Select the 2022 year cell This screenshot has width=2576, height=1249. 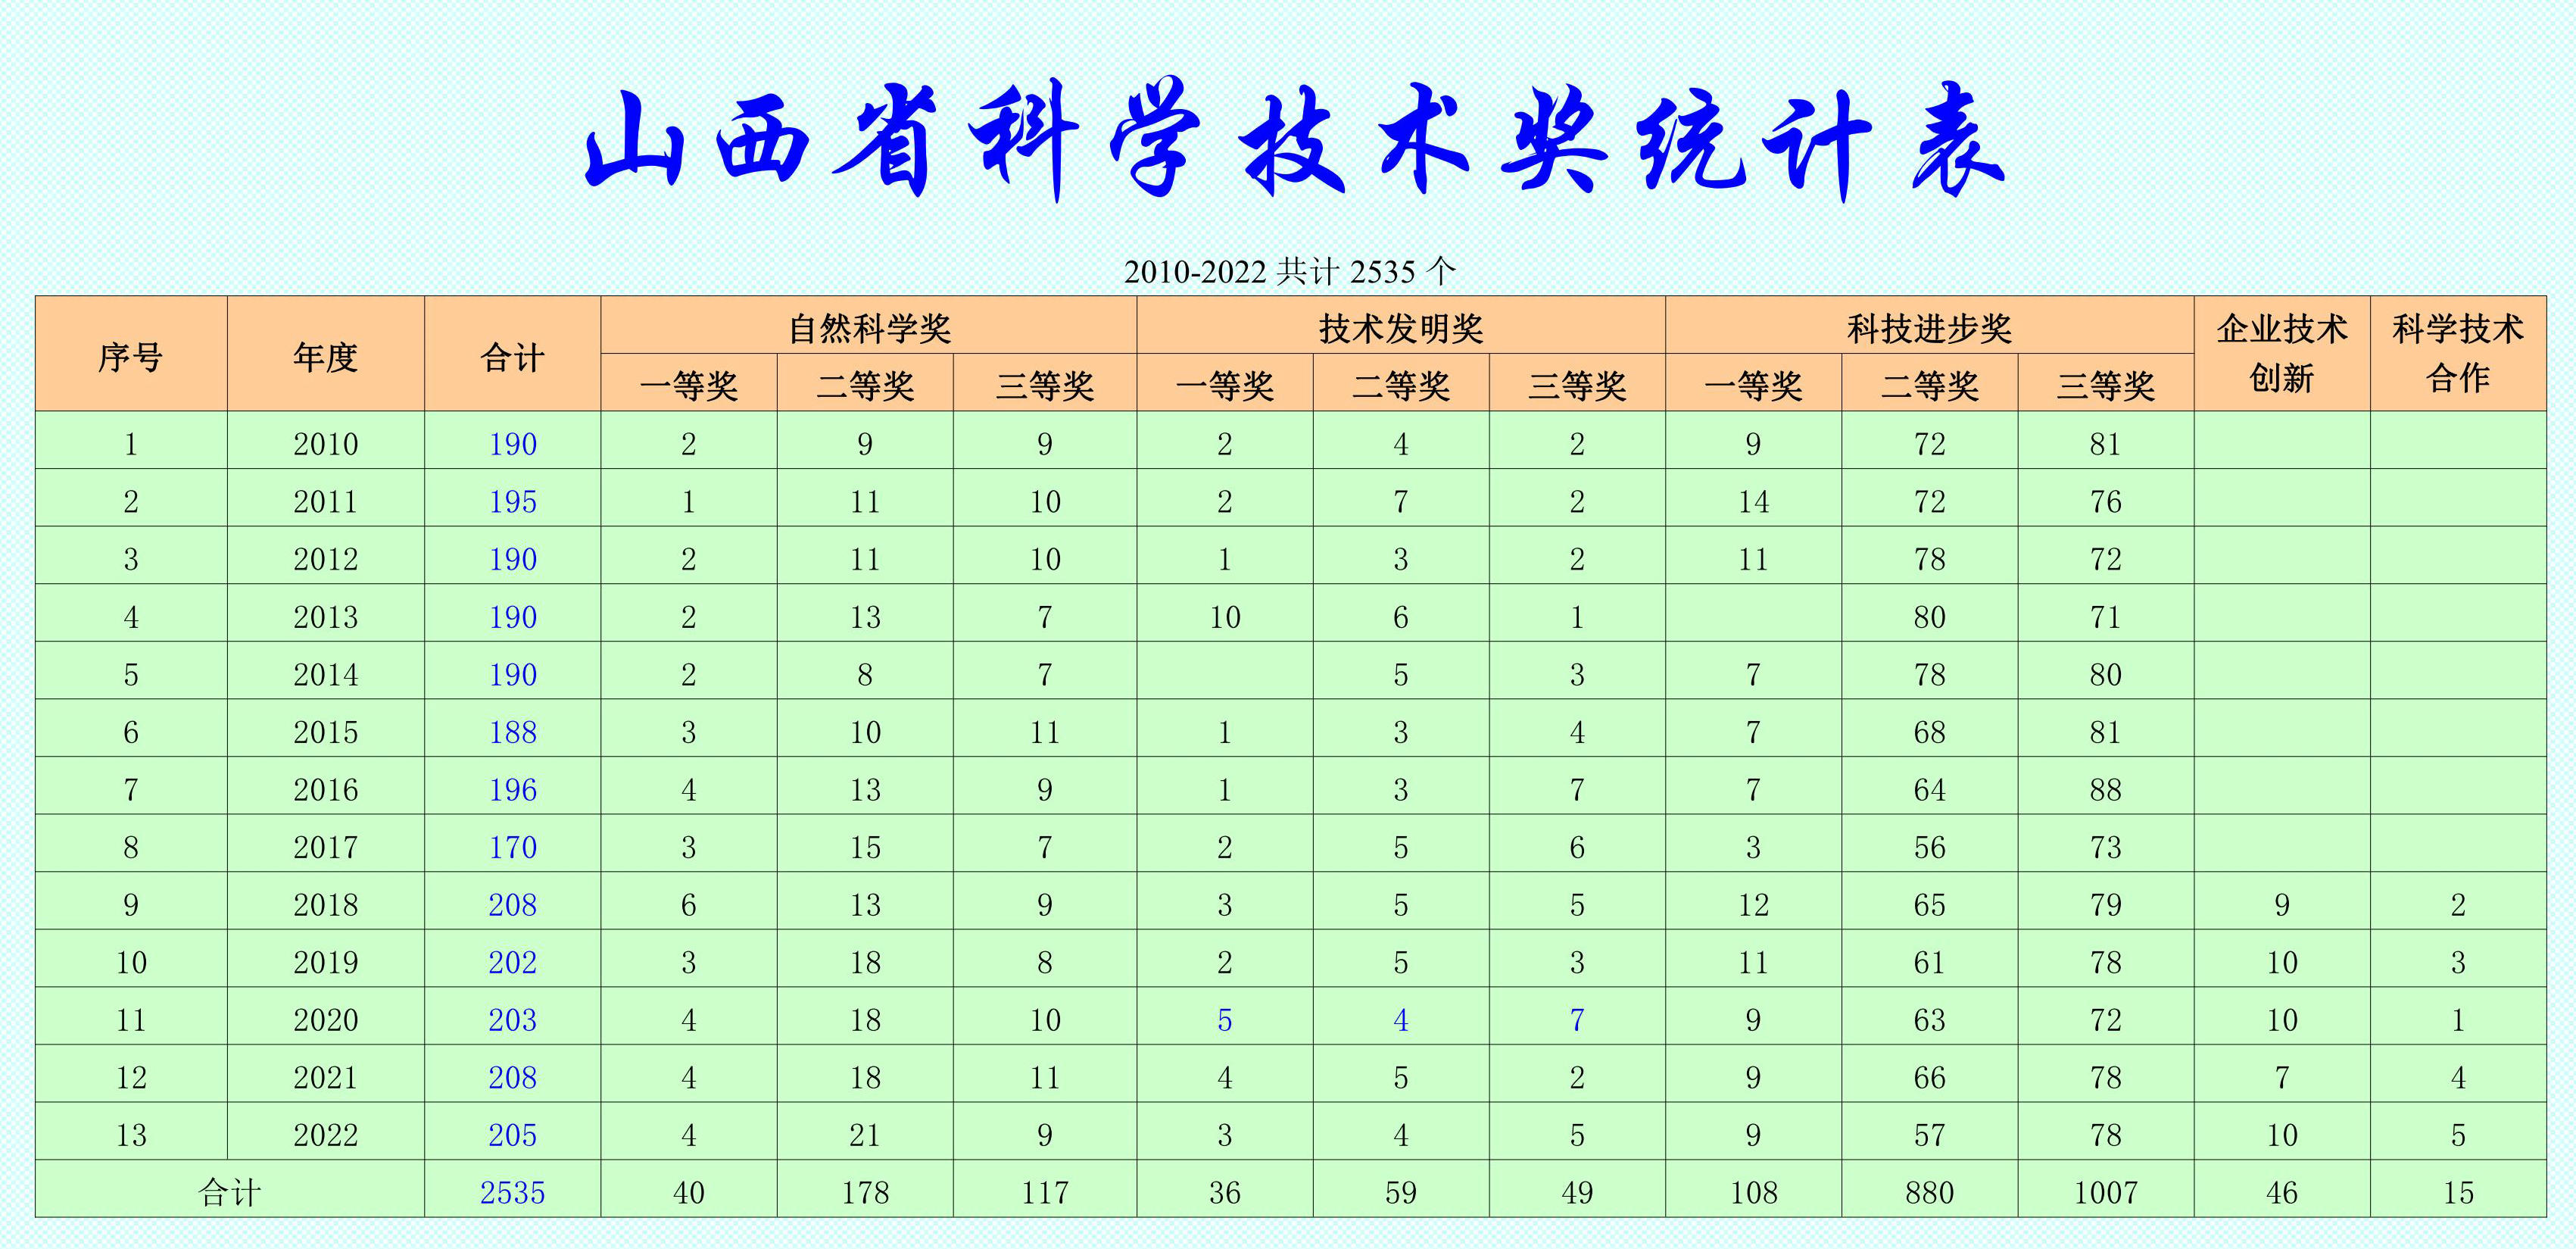point(325,1134)
